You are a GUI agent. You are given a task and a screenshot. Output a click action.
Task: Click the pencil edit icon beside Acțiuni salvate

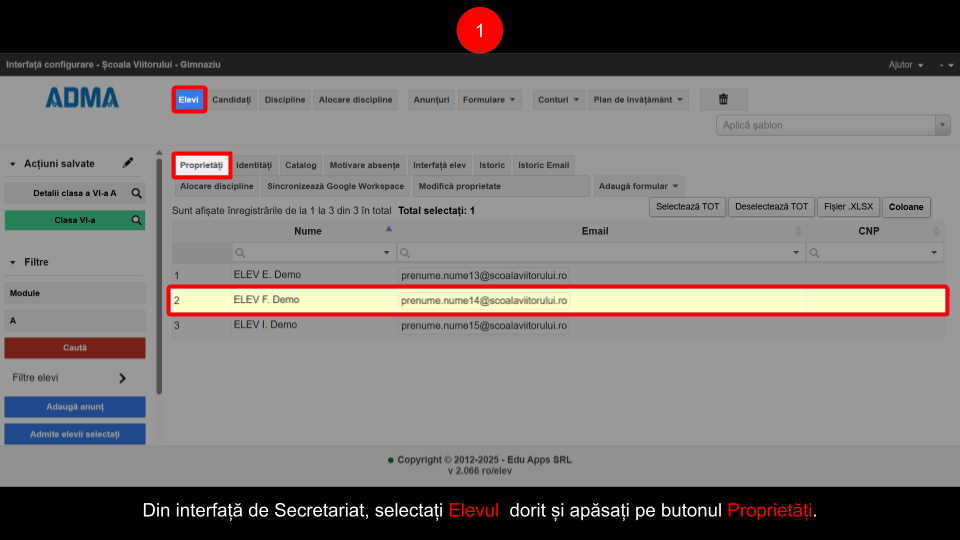pyautogui.click(x=127, y=163)
